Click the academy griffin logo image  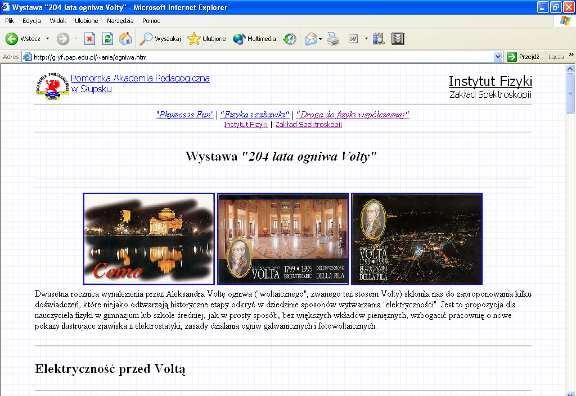click(52, 86)
